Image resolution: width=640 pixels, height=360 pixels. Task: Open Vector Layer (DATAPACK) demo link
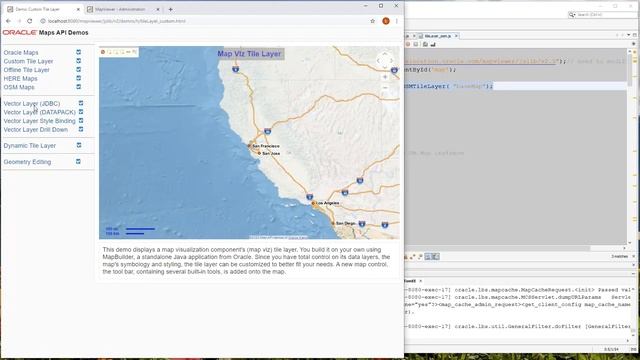tap(40, 112)
